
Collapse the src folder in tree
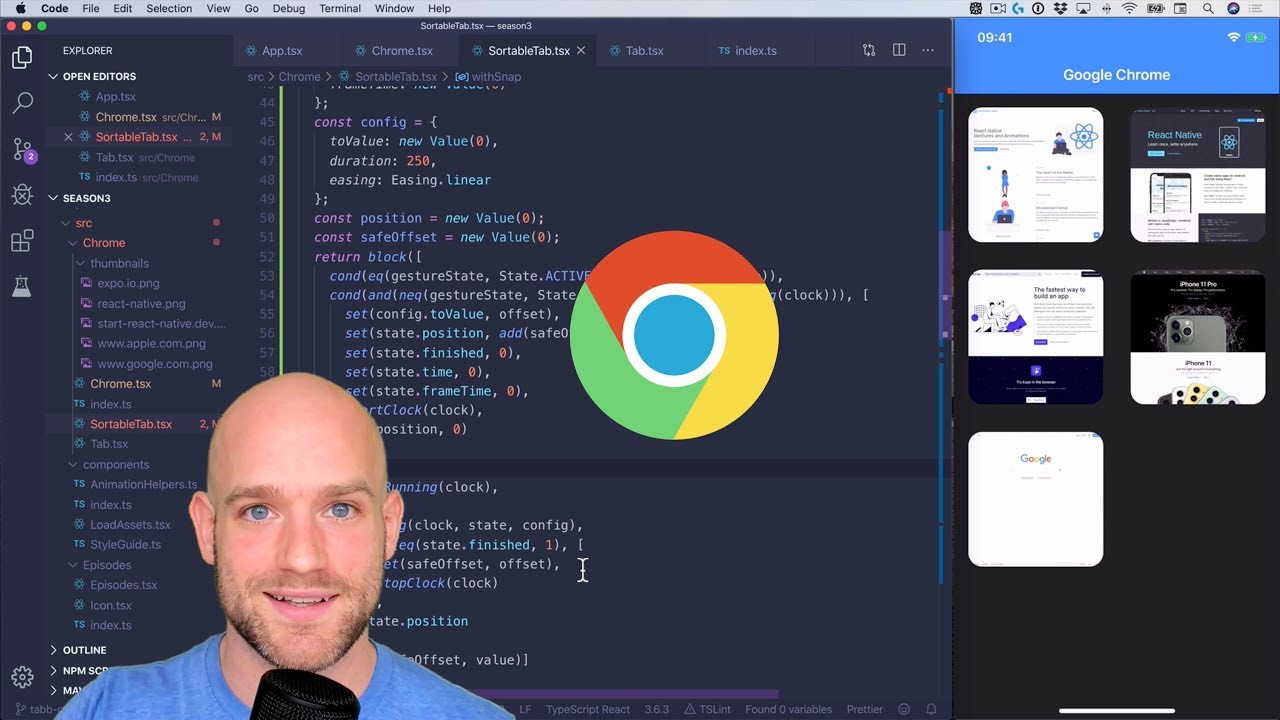coord(140,223)
